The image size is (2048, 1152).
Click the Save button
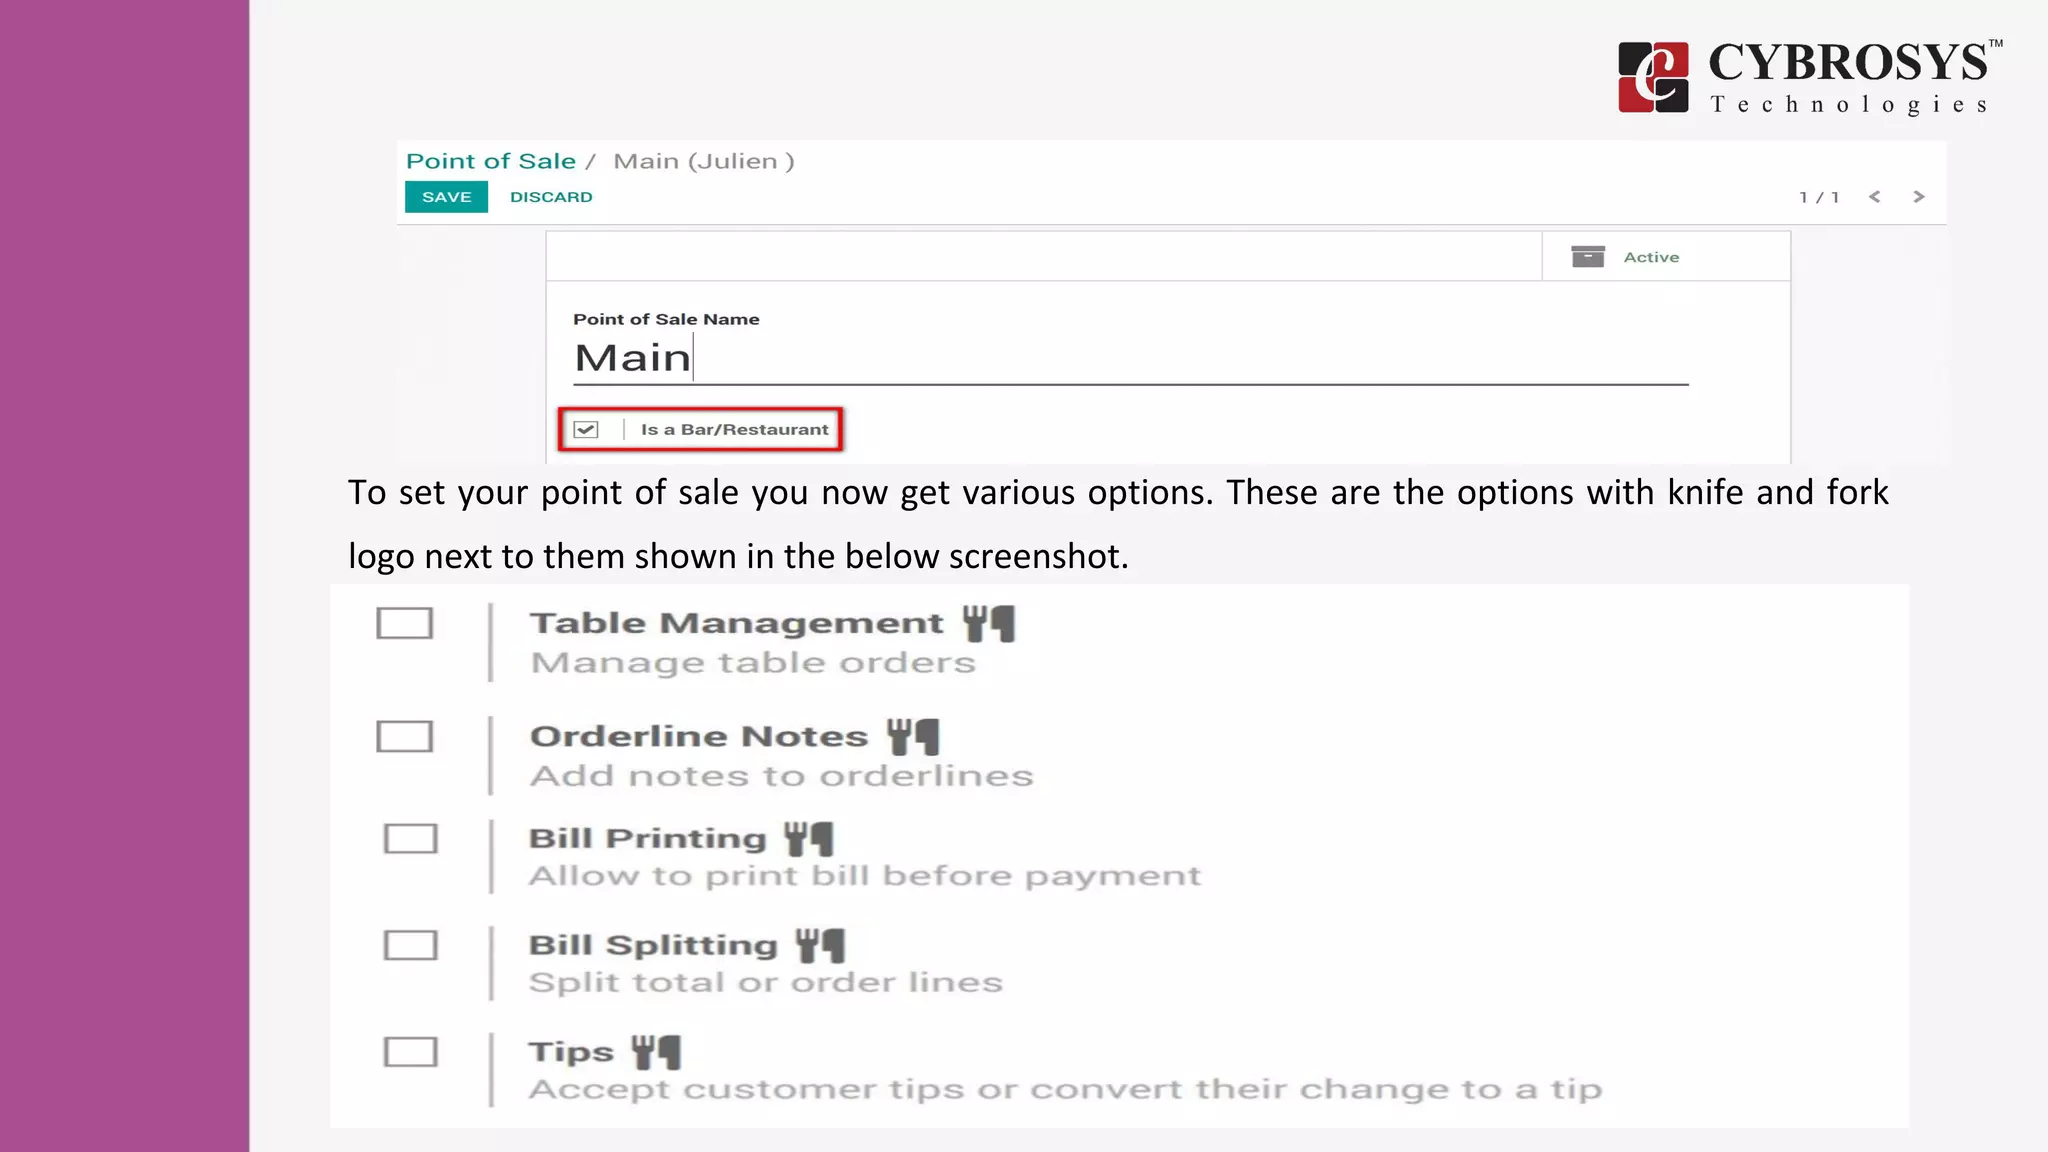tap(446, 197)
